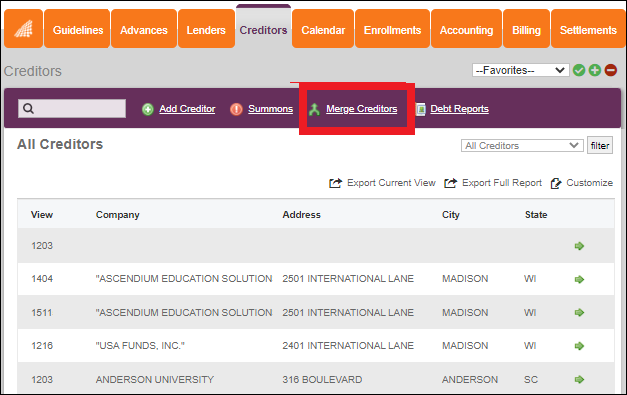The image size is (627, 395).
Task: Click the Export Current View icon
Action: 335,183
